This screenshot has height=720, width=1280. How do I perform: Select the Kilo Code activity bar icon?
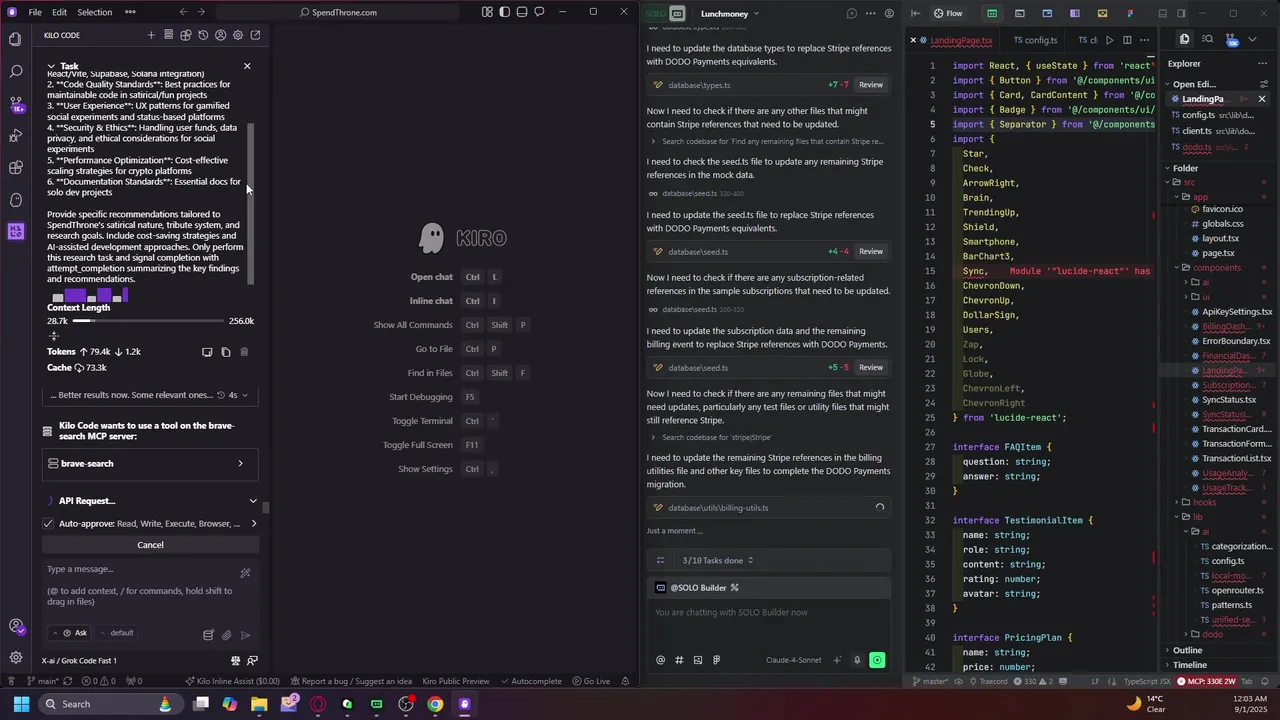15,231
